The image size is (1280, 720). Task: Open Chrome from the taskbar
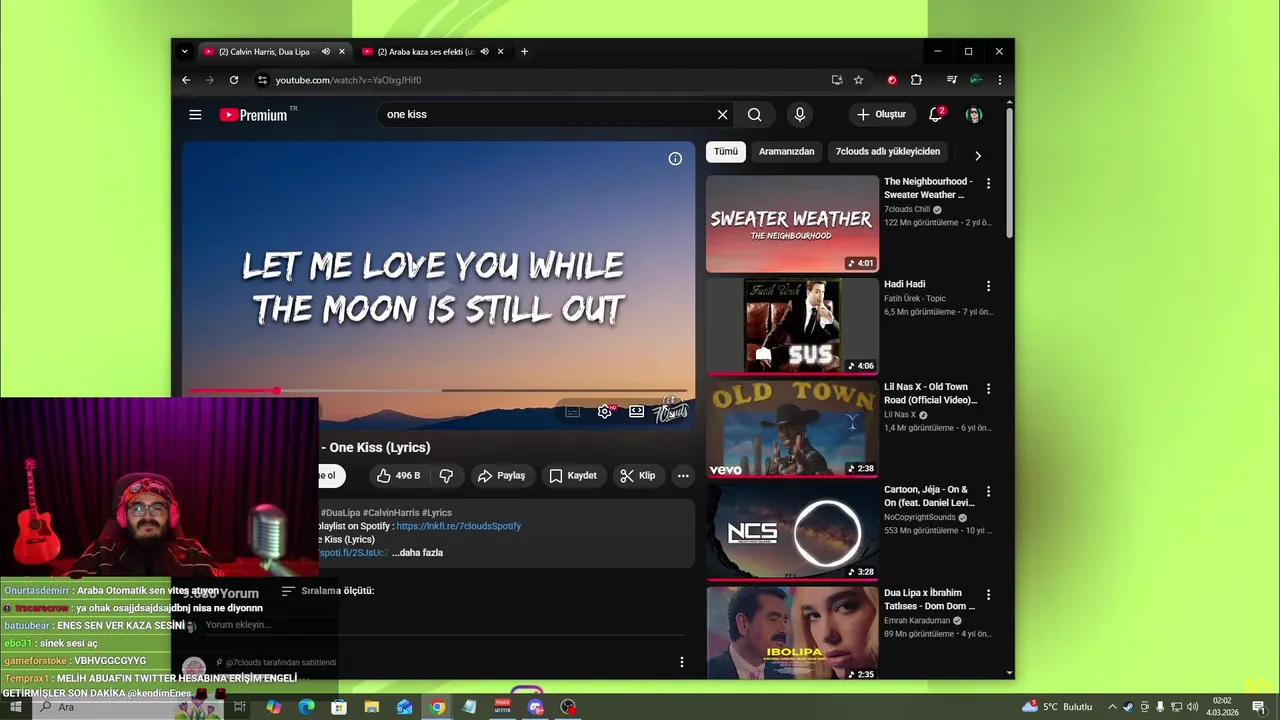pos(437,707)
